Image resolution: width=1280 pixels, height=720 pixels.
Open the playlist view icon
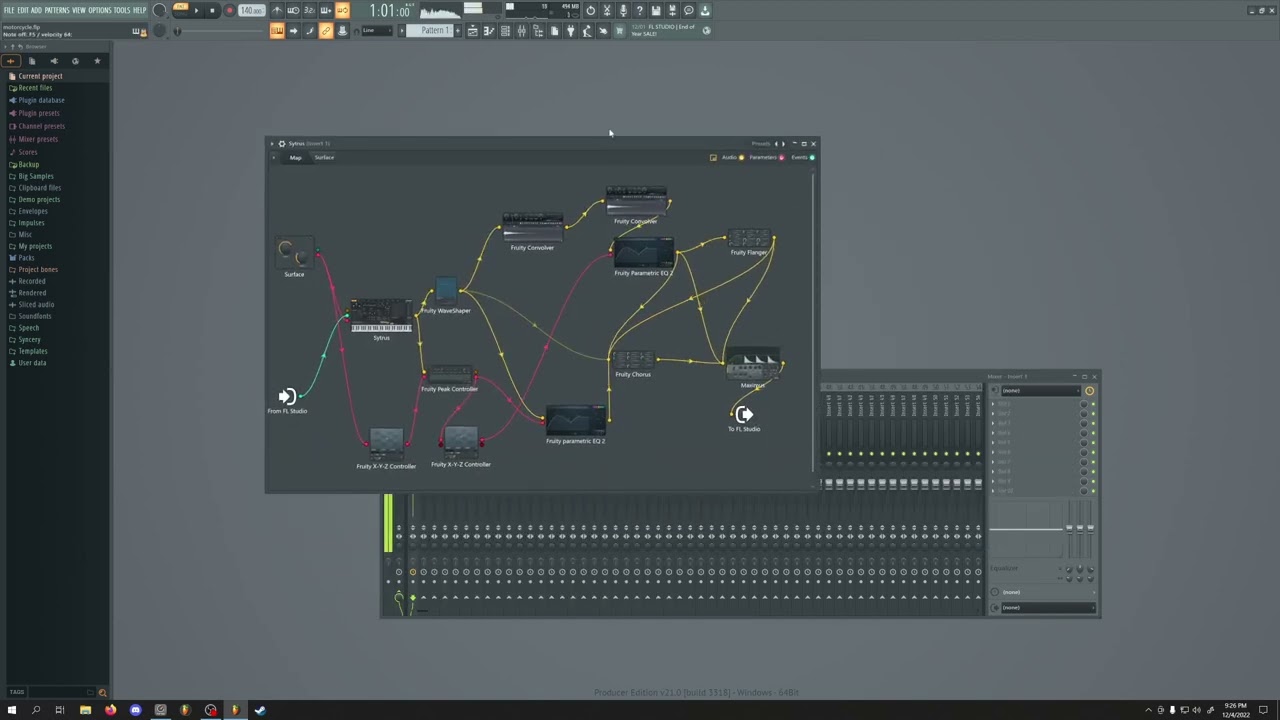pos(472,31)
